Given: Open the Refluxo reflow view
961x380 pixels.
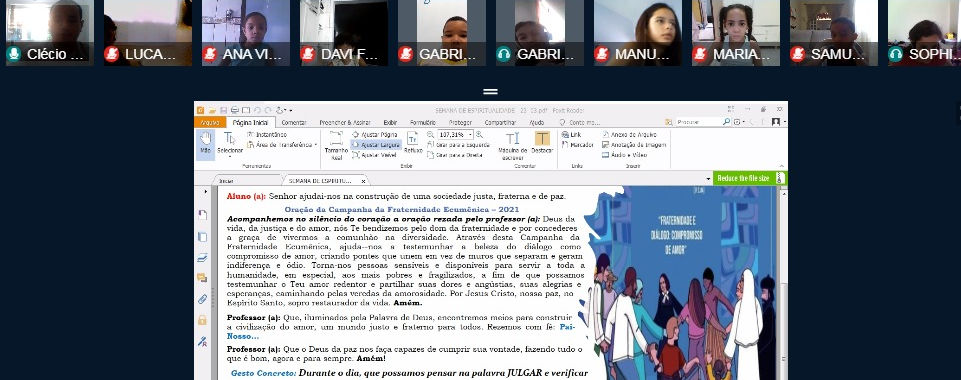Looking at the screenshot, I should click(x=413, y=142).
